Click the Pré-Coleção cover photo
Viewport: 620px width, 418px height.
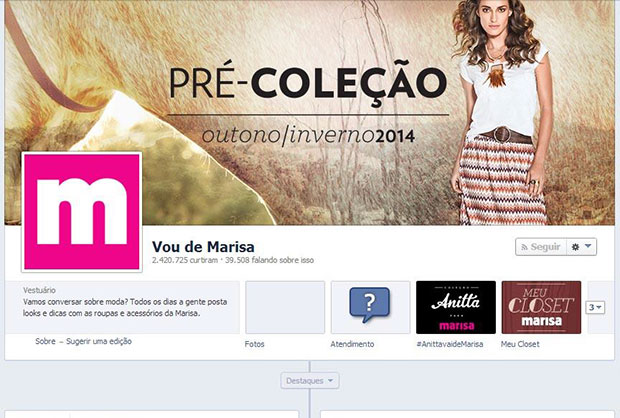pos(310,113)
